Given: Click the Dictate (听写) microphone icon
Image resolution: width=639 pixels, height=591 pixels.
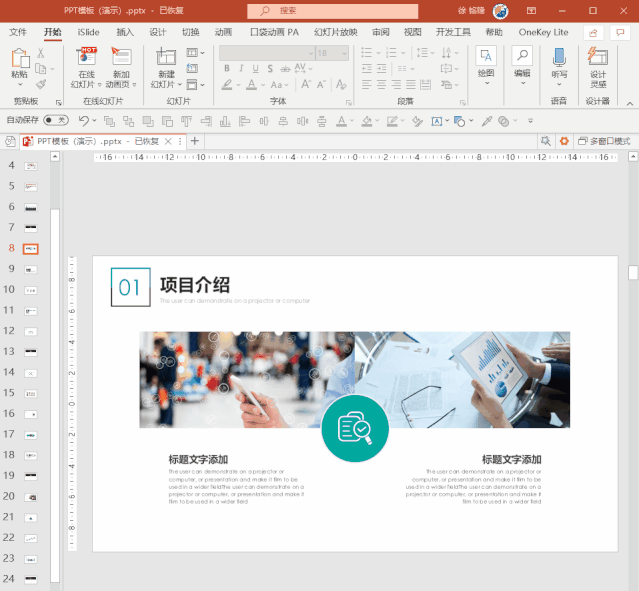Looking at the screenshot, I should (559, 57).
